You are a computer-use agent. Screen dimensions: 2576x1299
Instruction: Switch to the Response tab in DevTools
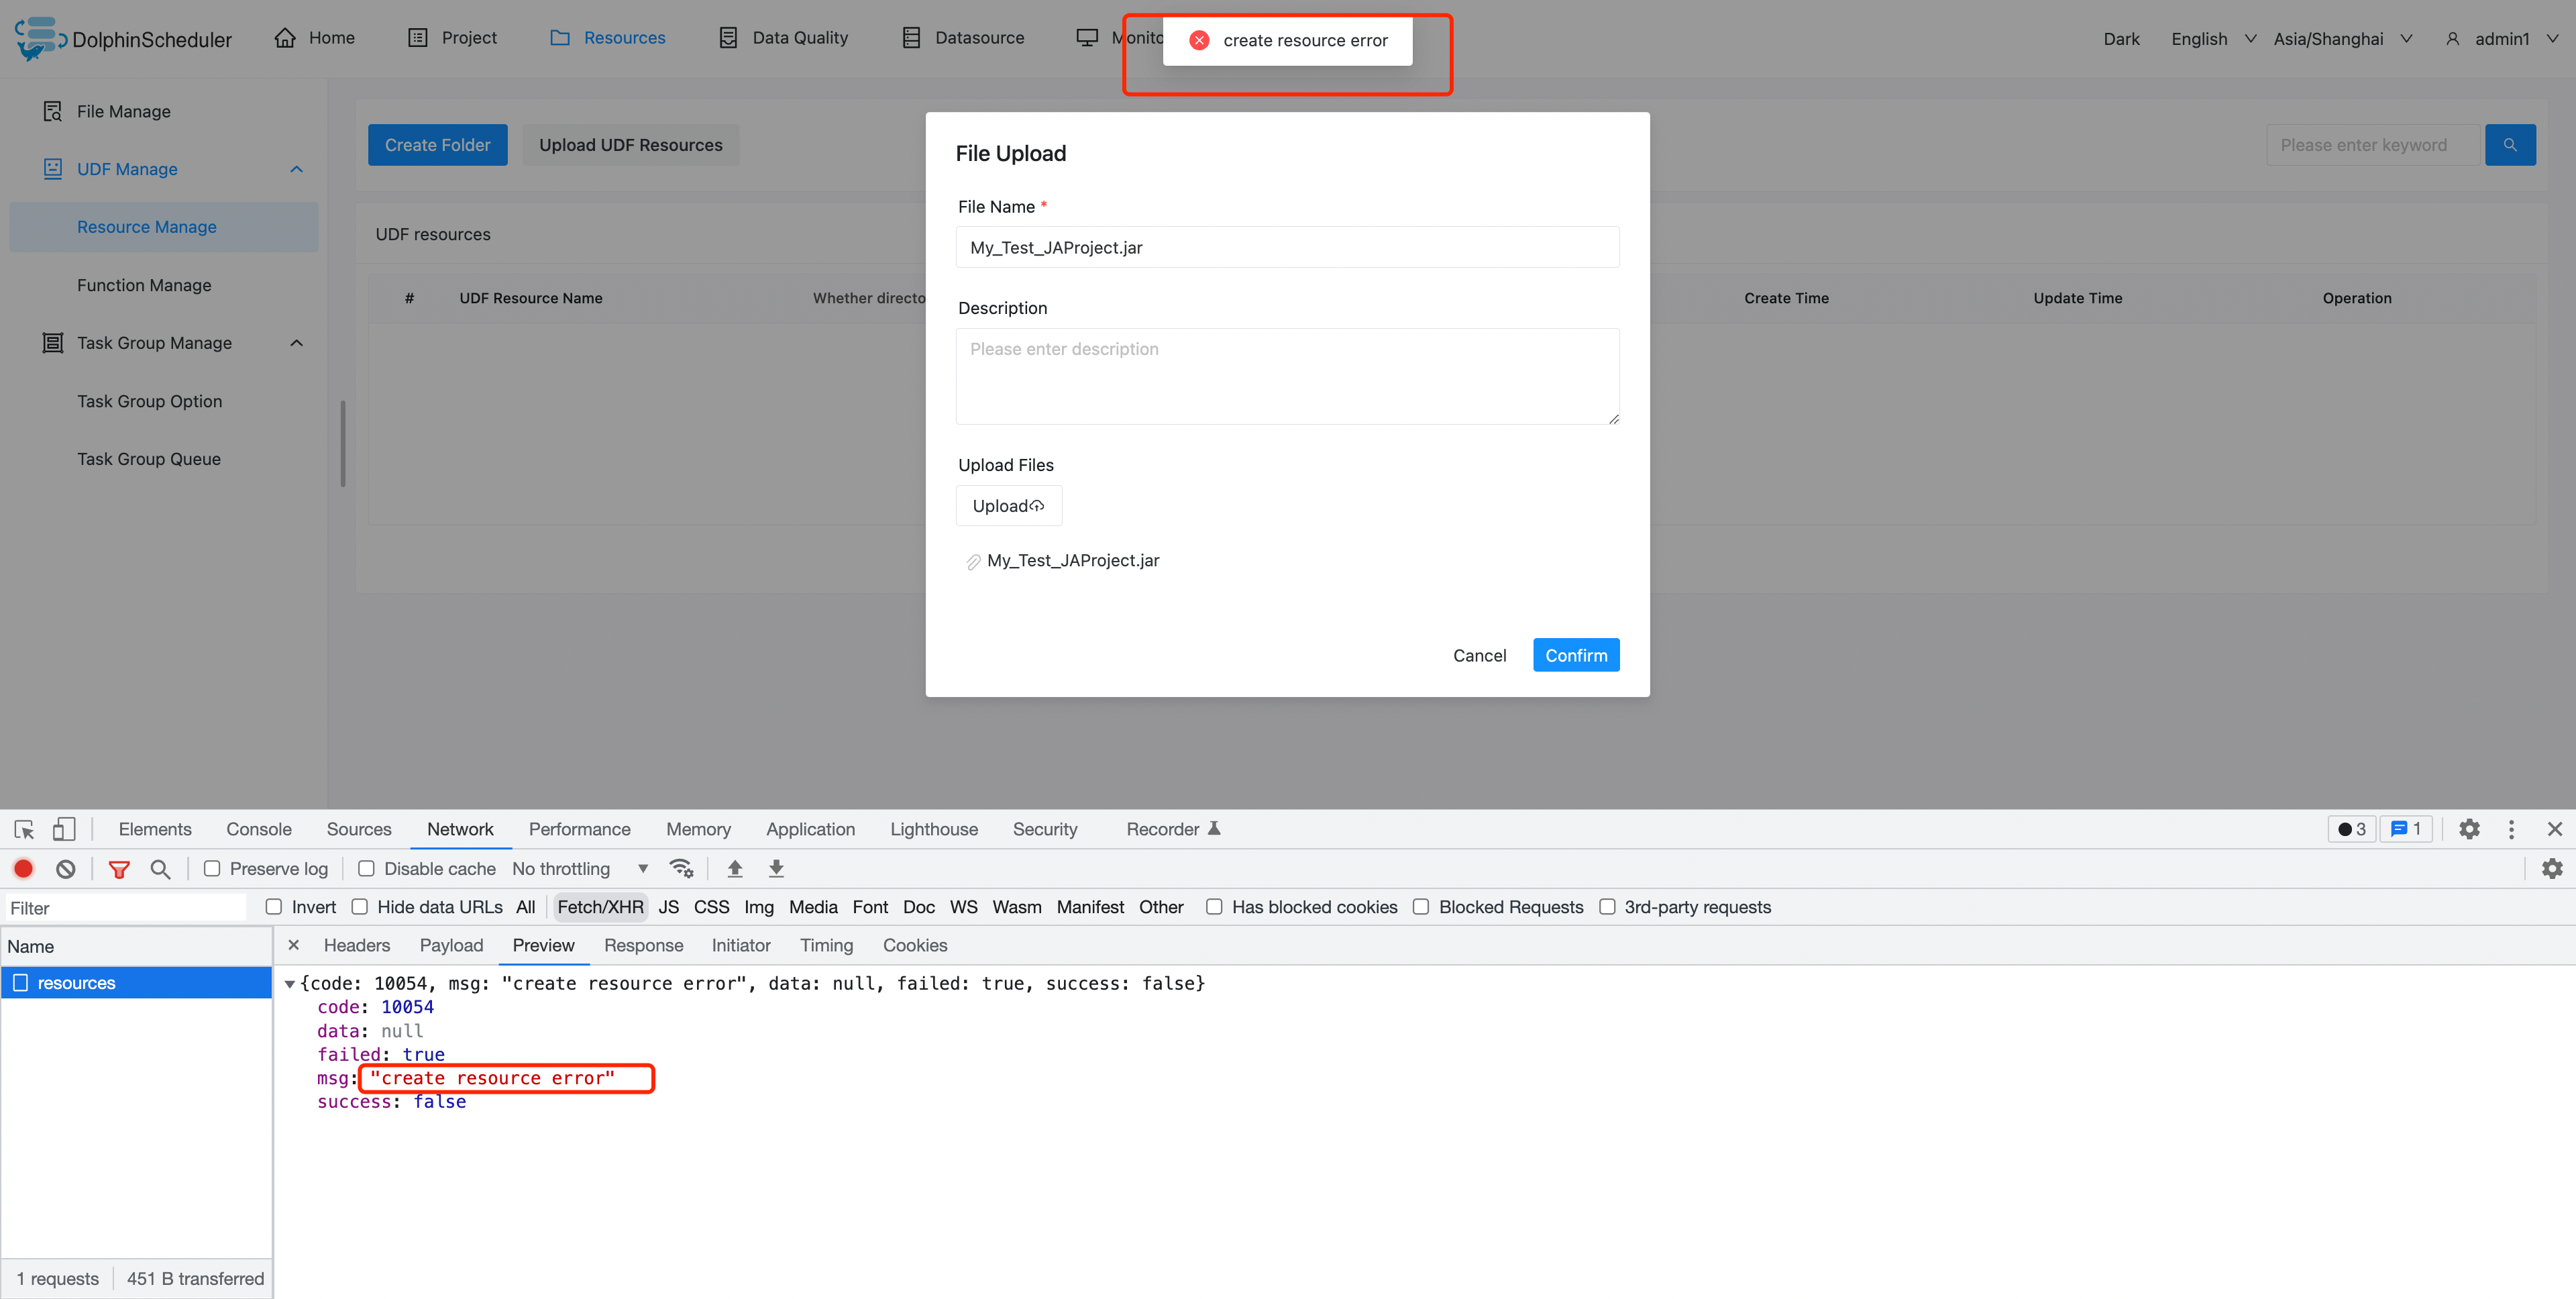(644, 945)
